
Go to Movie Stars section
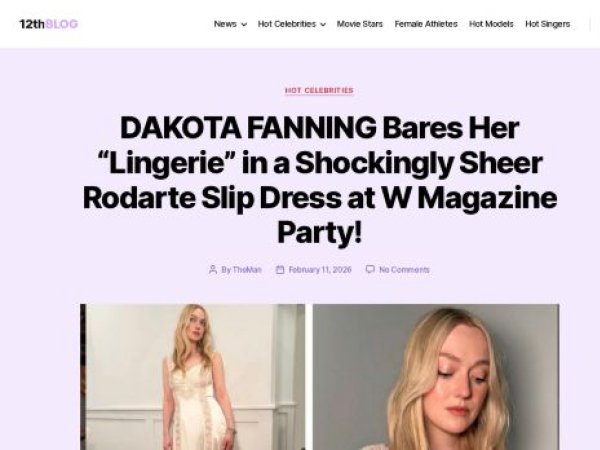coord(360,24)
